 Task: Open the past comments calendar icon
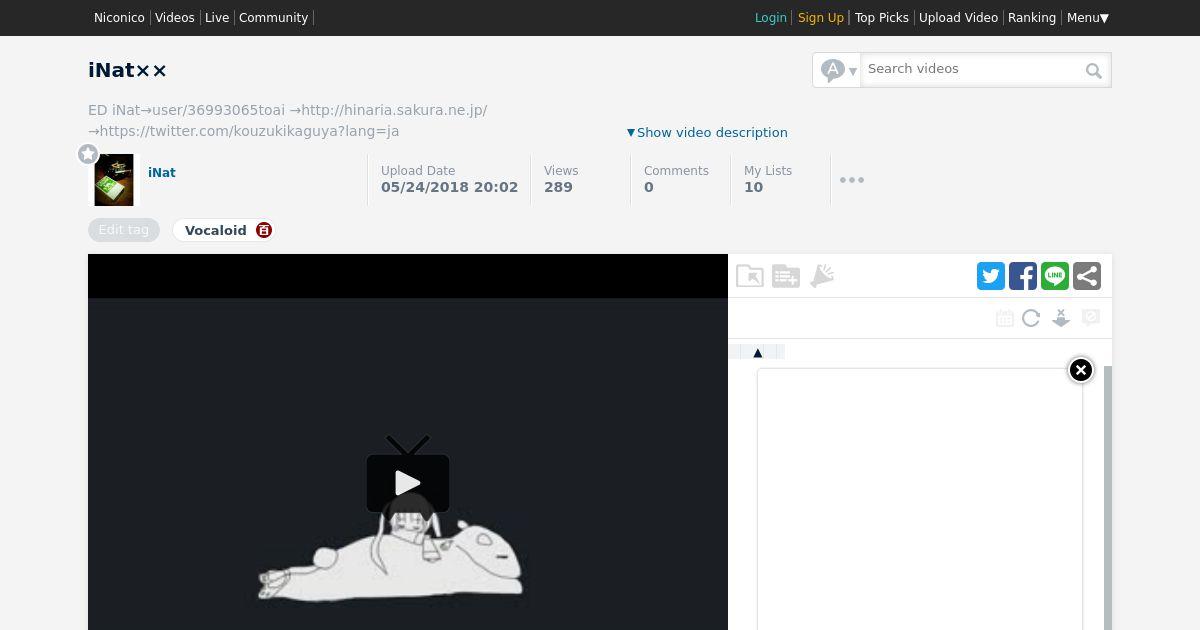coord(1005,318)
